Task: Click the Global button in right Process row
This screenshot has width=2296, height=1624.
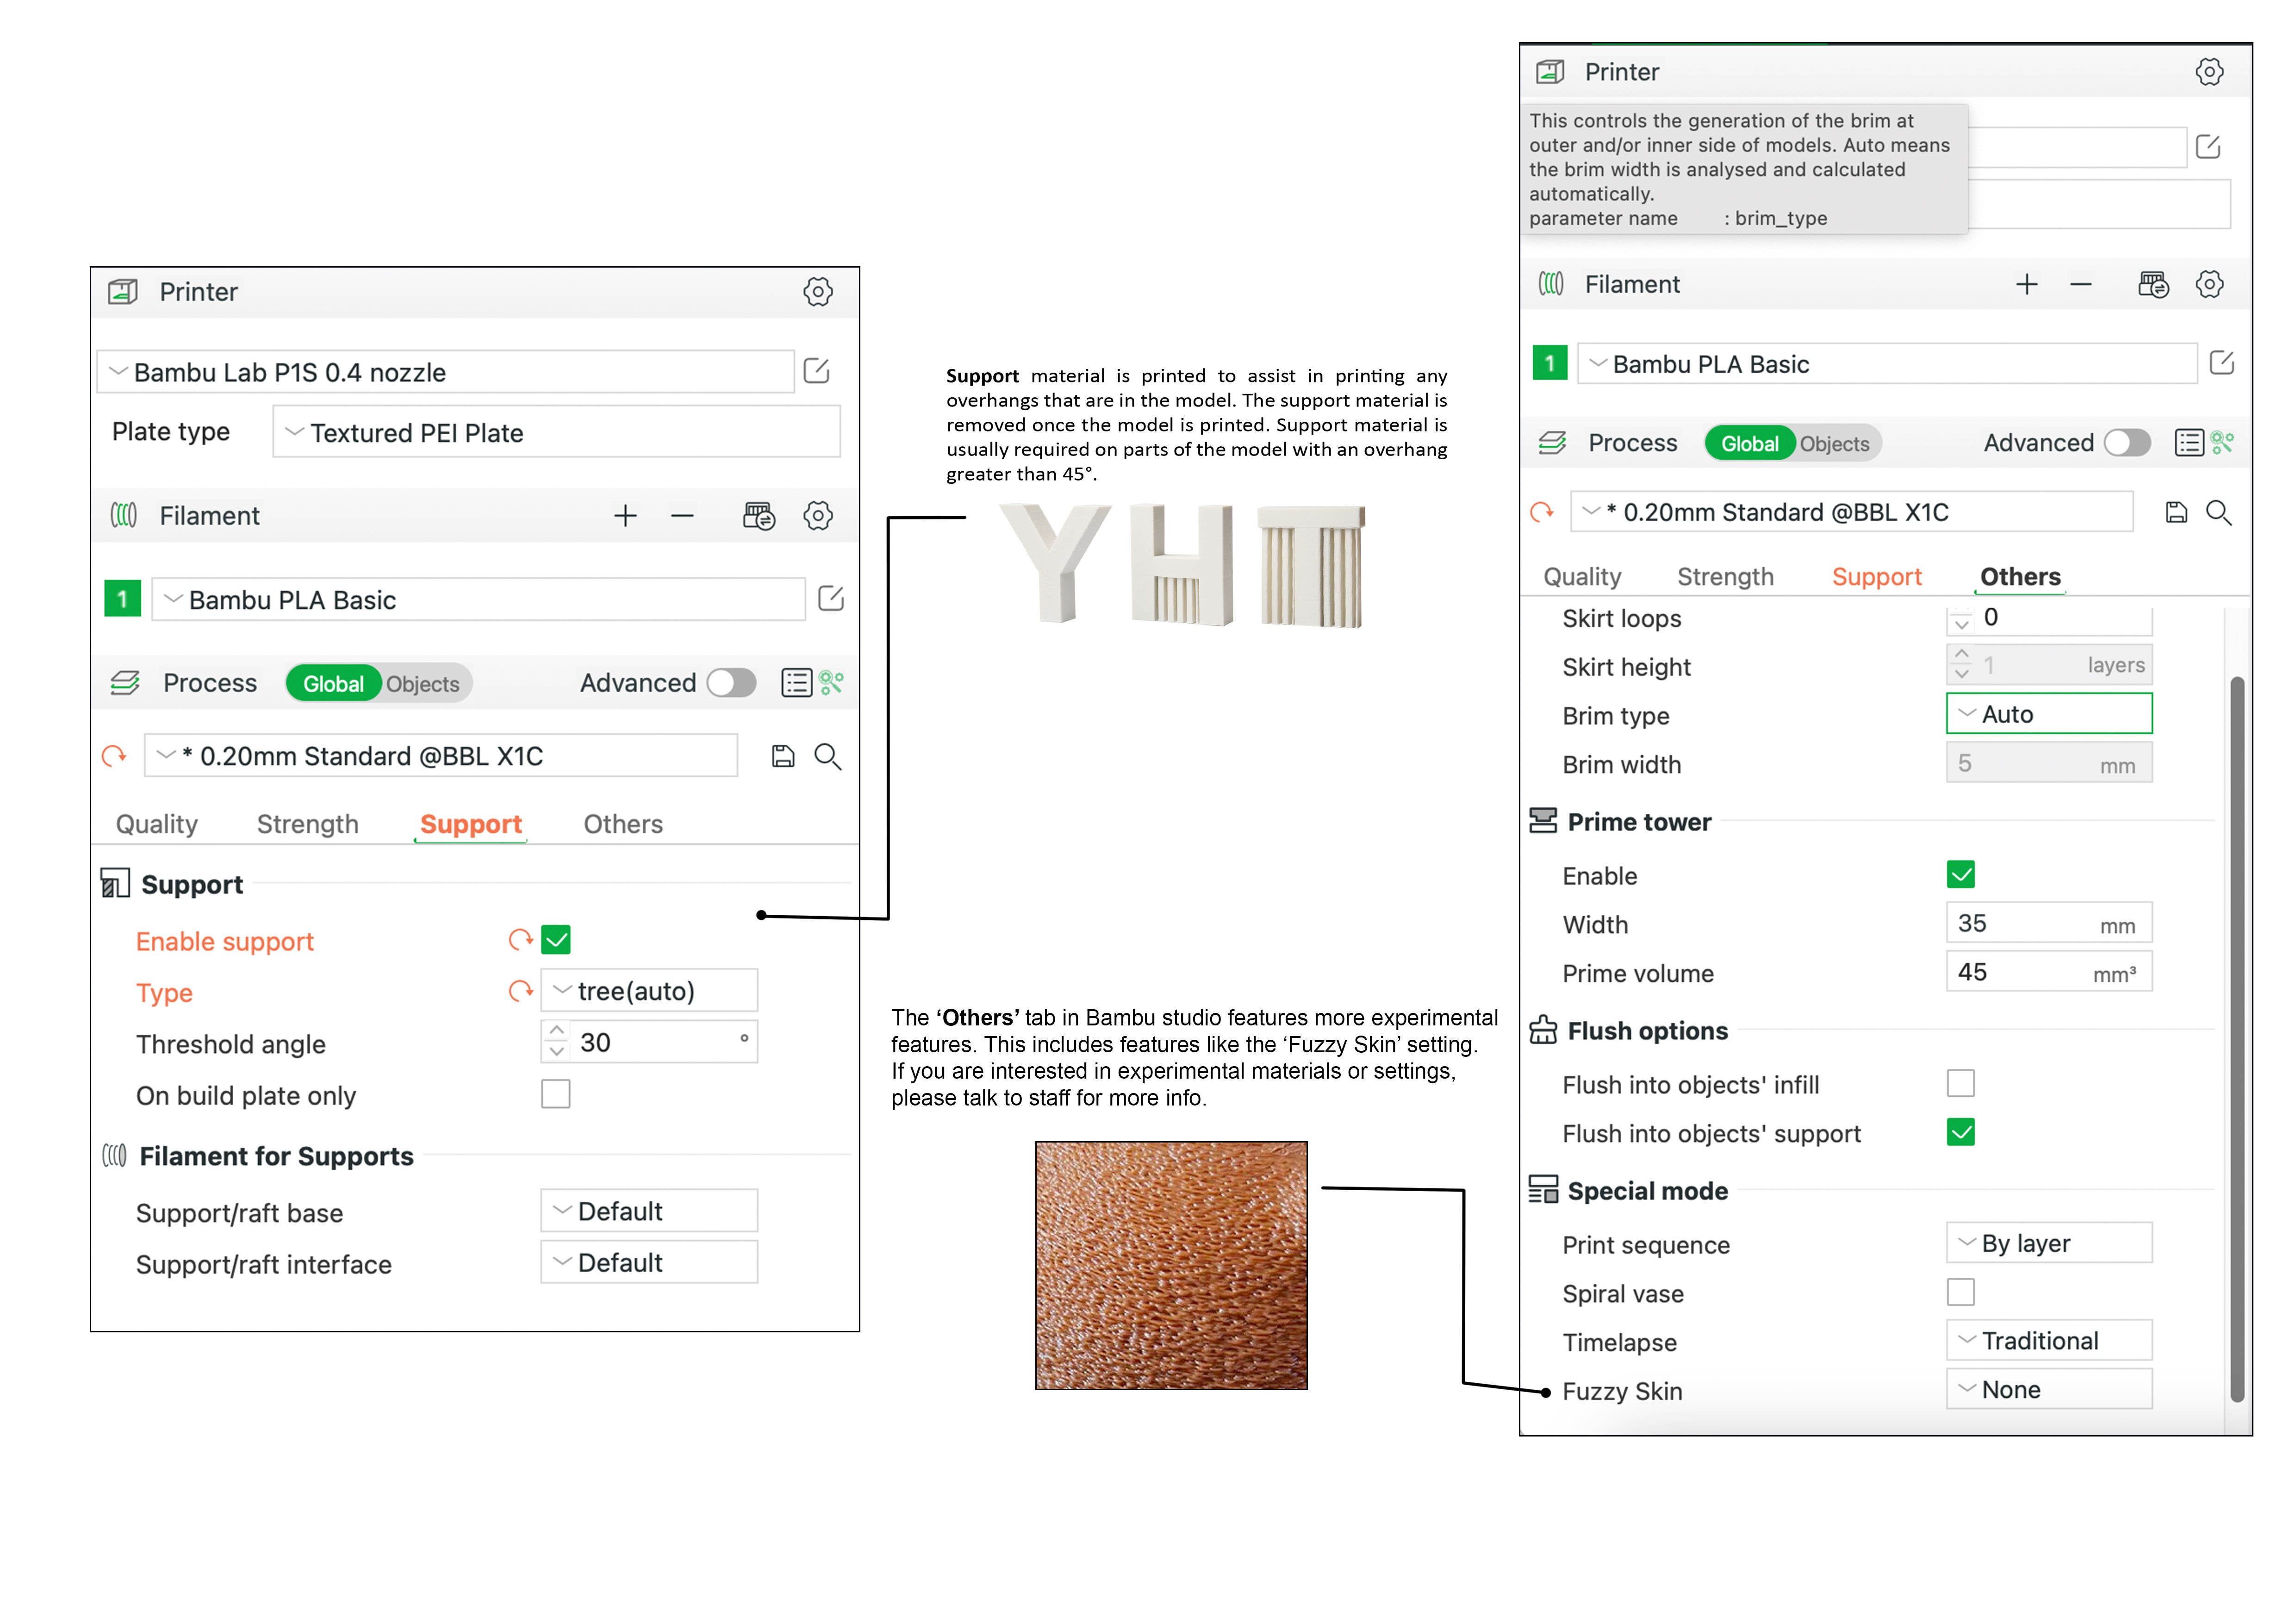Action: point(1749,444)
